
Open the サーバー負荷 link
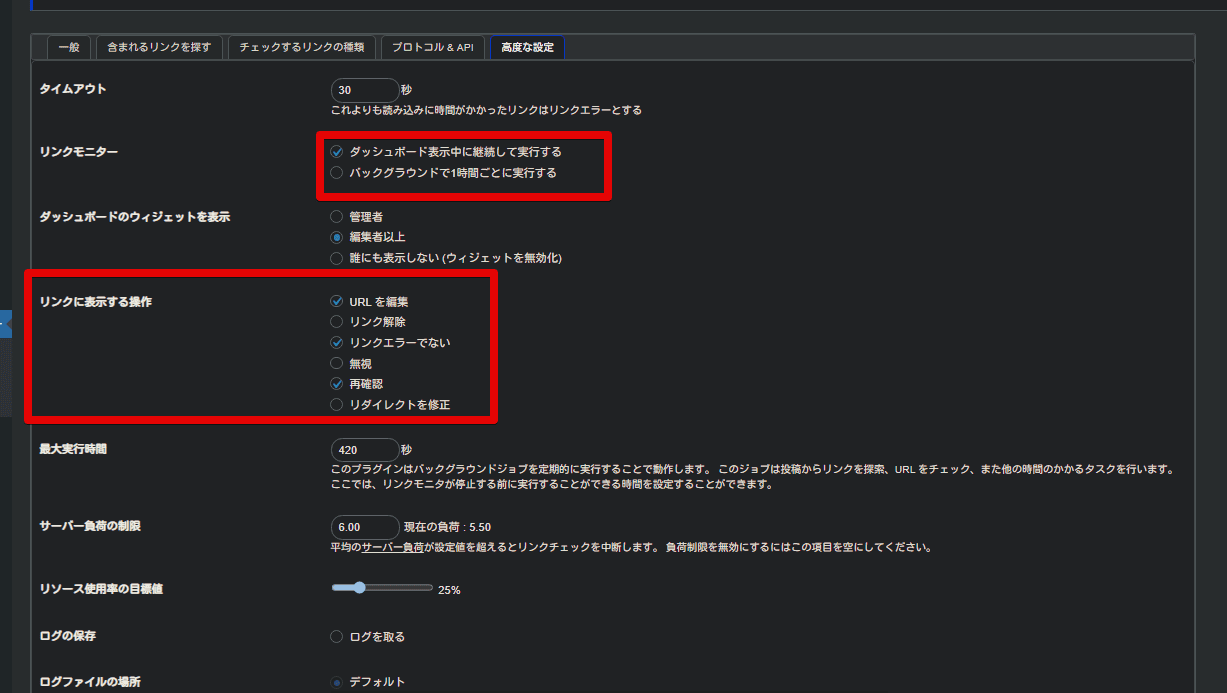point(393,548)
